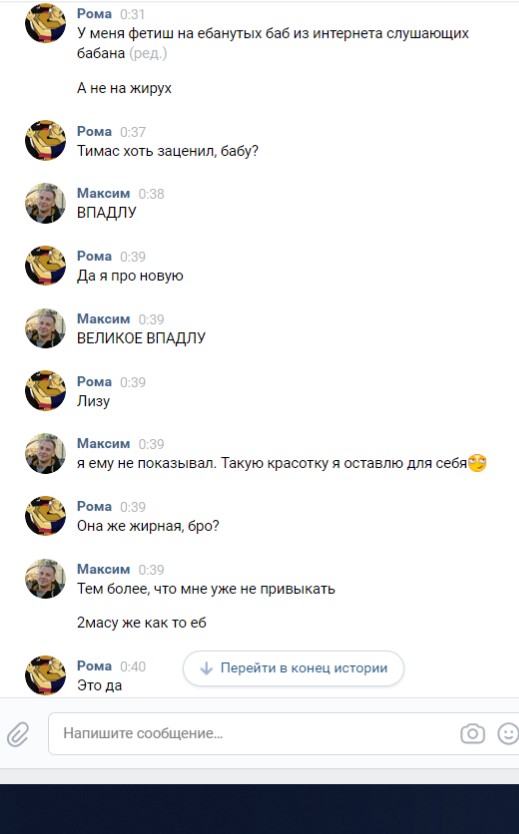The image size is (519, 834).
Task: Click the 0:38 timestamp next to Максим
Action: click(151, 194)
